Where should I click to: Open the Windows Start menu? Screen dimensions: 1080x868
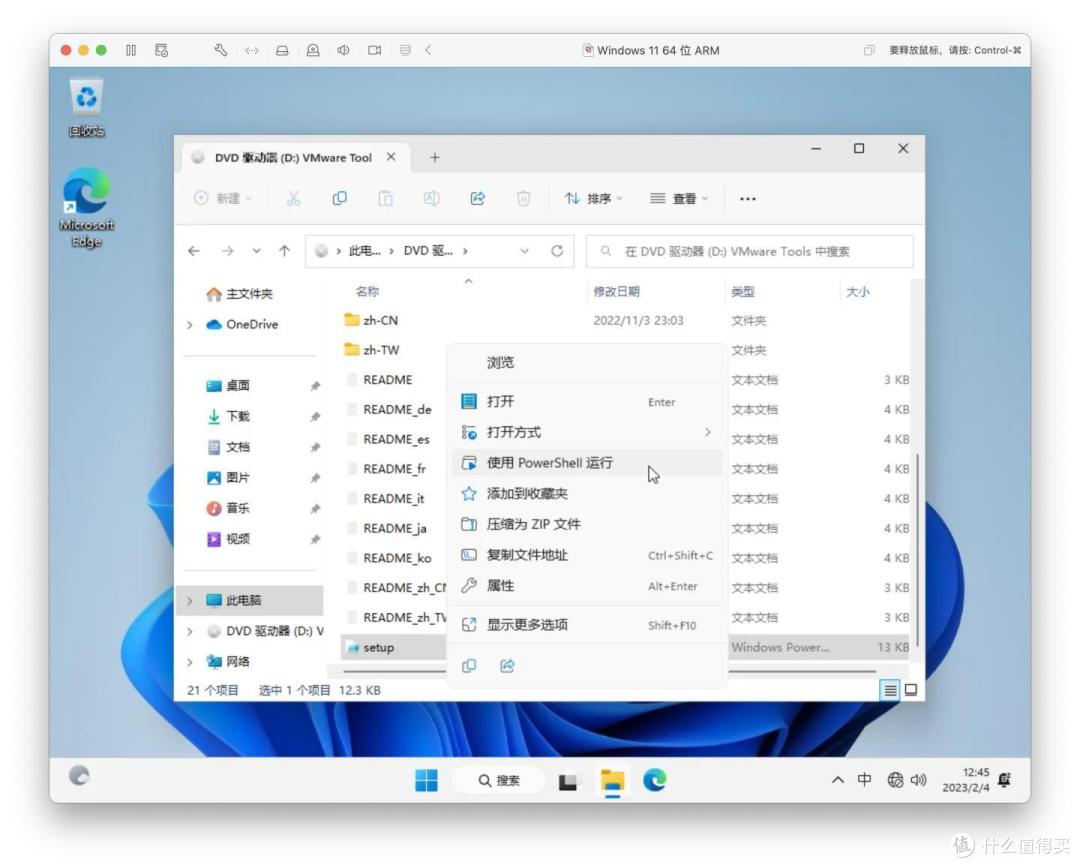coord(426,780)
